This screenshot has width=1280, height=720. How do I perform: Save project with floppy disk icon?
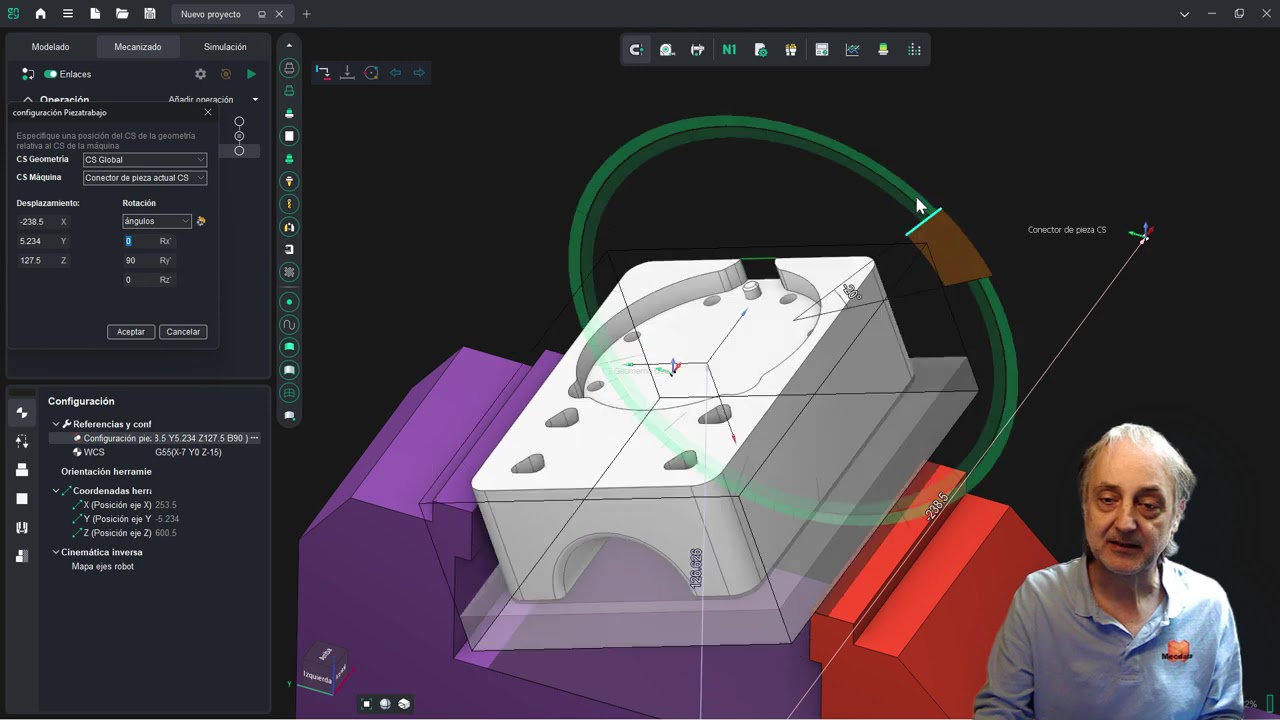(x=149, y=14)
